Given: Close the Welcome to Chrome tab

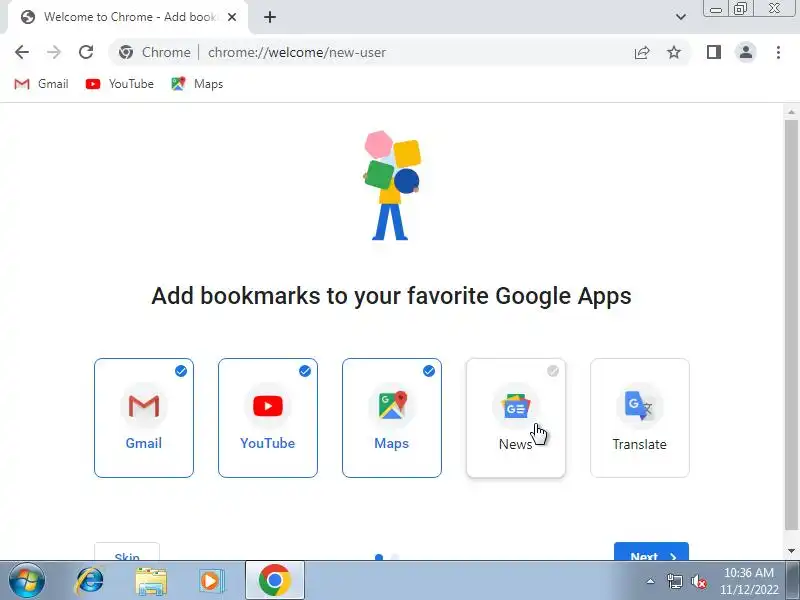Looking at the screenshot, I should click(232, 17).
